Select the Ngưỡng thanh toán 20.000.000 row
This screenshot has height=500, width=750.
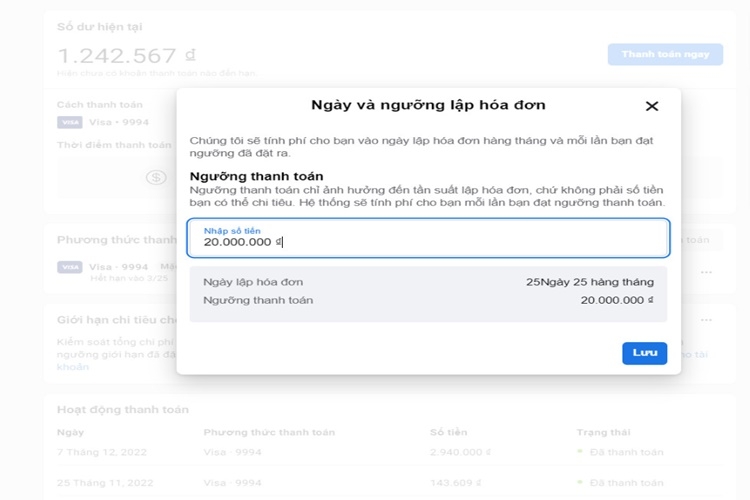tap(428, 300)
